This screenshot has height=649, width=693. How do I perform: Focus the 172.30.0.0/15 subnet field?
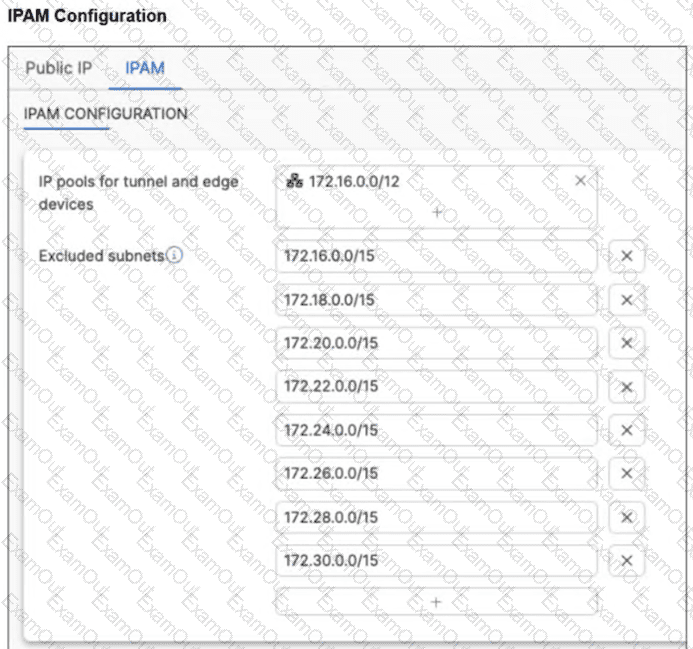tap(436, 560)
